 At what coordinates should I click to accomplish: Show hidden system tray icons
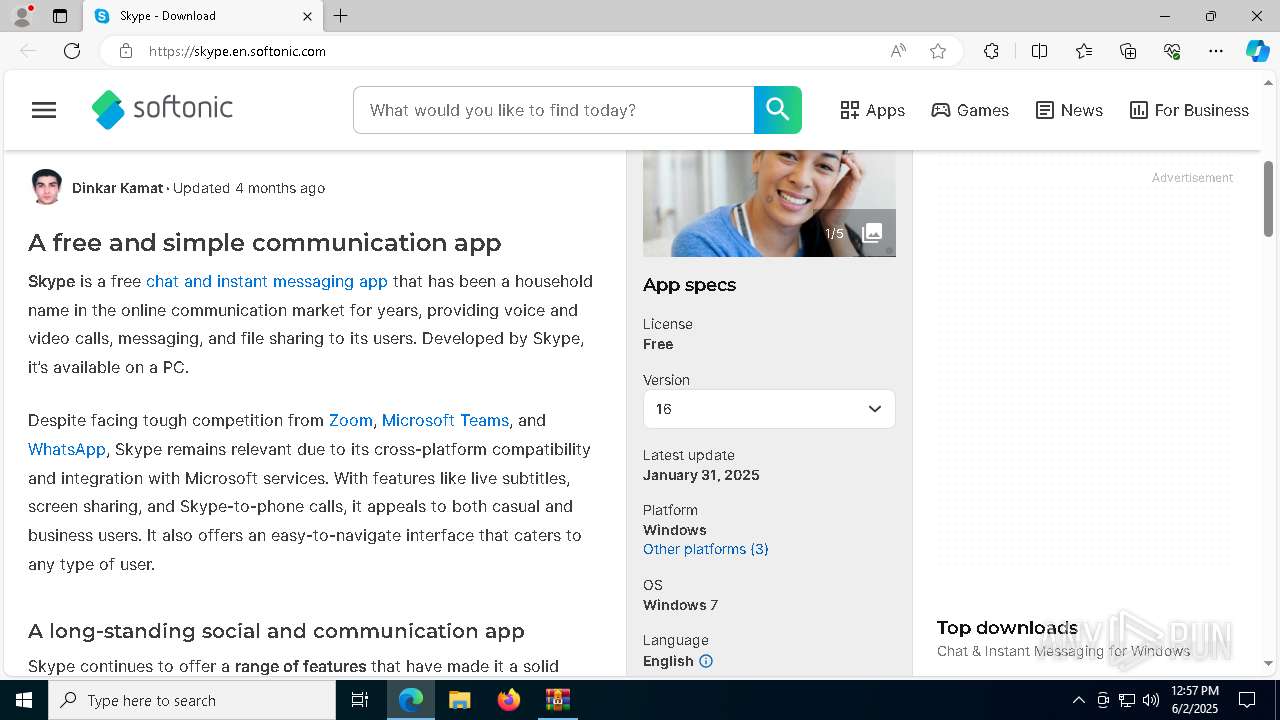pos(1078,700)
